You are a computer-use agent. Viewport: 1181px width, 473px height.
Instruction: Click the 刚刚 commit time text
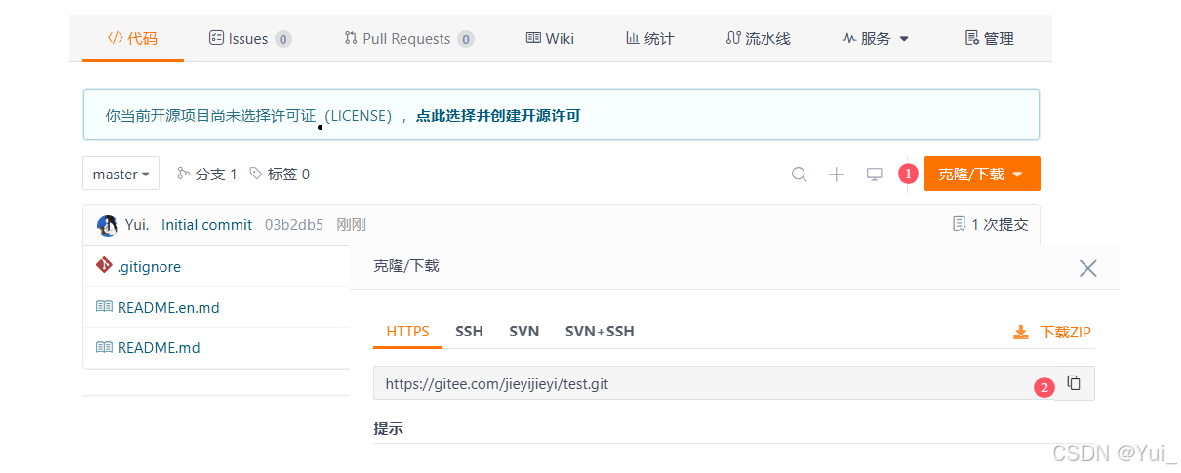[x=351, y=224]
